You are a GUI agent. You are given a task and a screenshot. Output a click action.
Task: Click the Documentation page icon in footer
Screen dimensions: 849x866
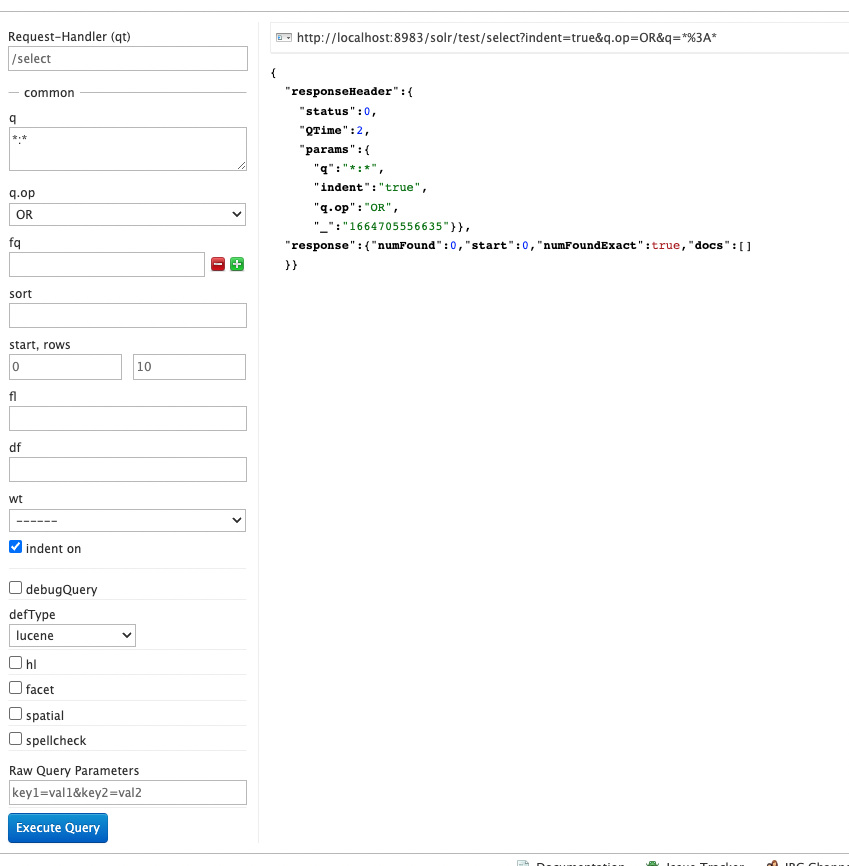523,864
